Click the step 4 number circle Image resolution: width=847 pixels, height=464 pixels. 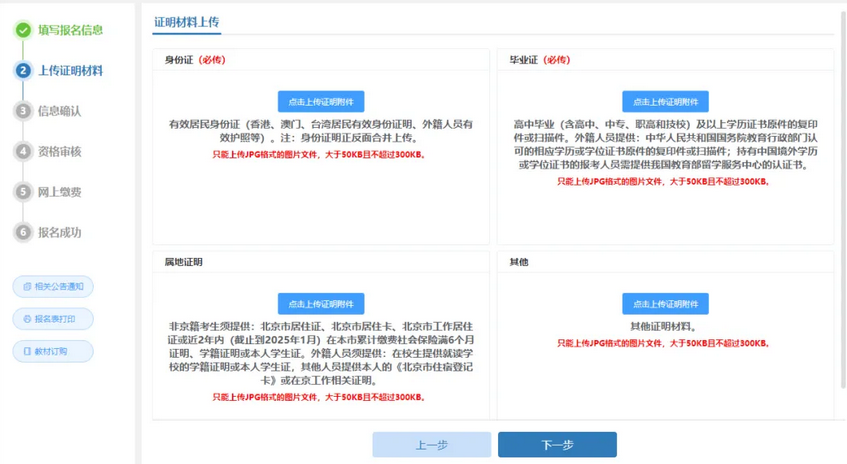(x=23, y=152)
